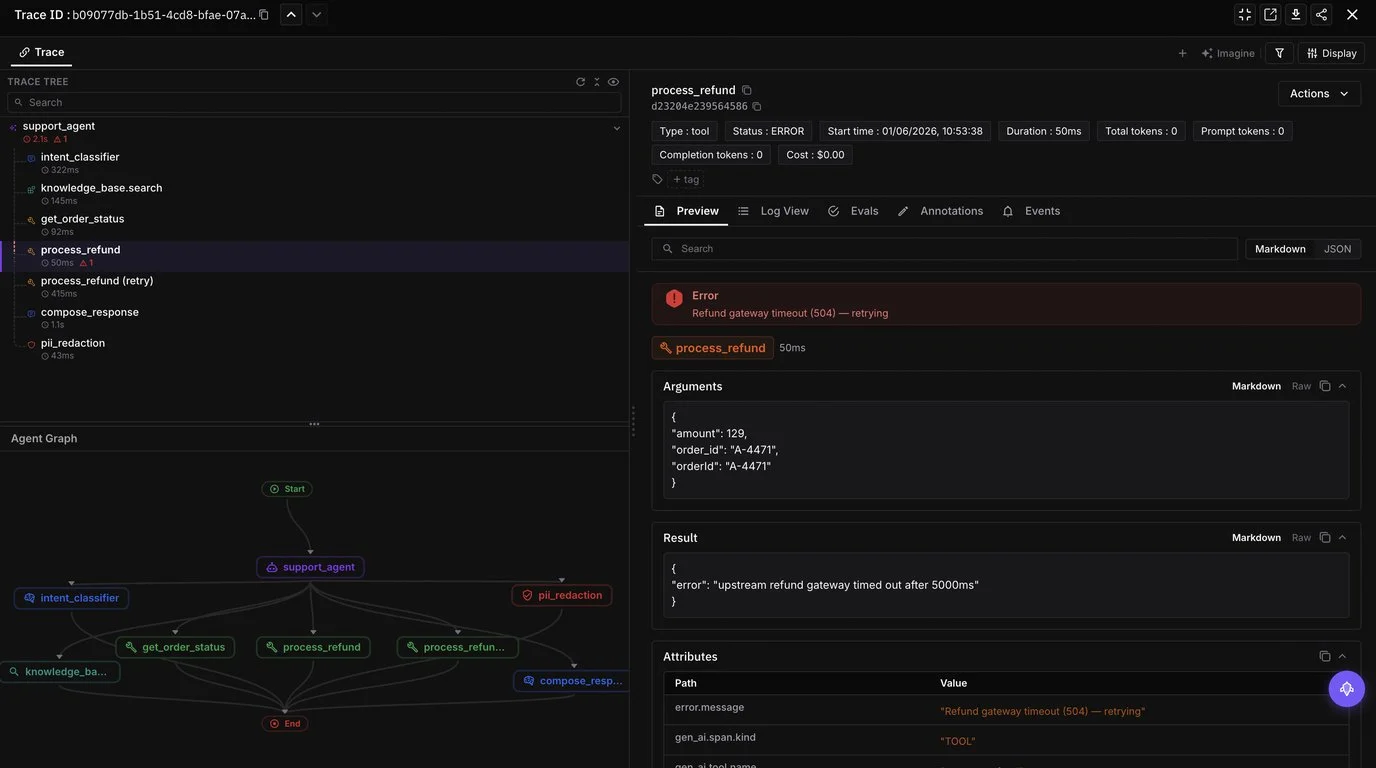The height and width of the screenshot is (768, 1376).
Task: Download the trace
Action: 1296,15
